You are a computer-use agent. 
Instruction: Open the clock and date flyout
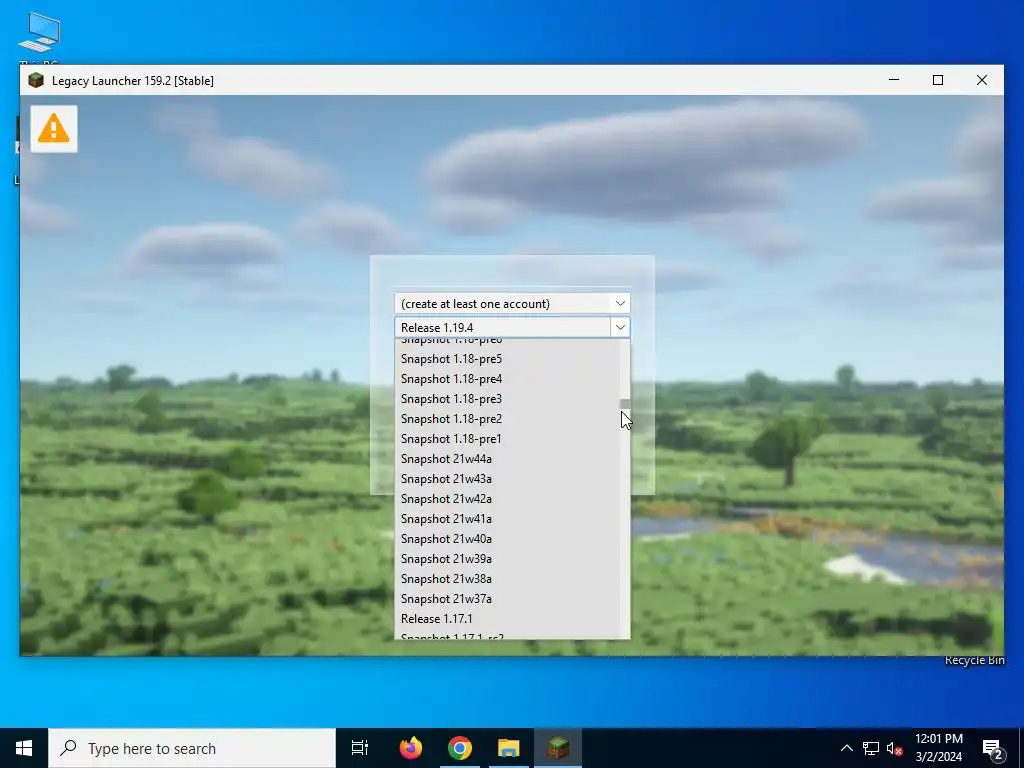(938, 748)
